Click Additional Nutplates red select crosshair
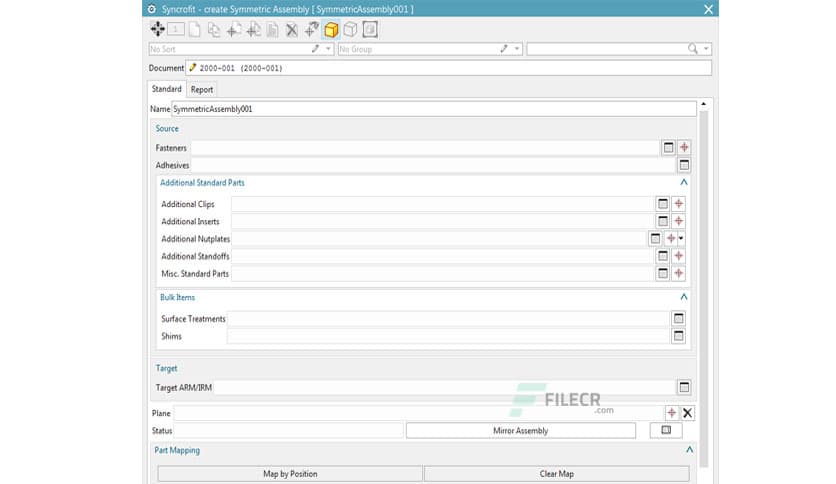 (671, 238)
